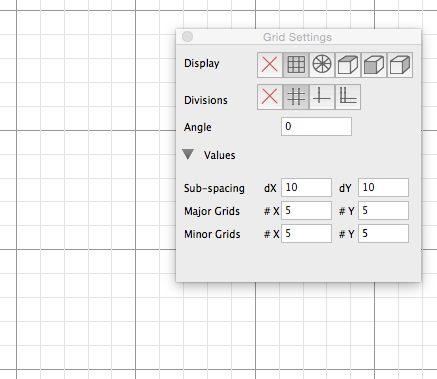Click the Major Grids label
Viewport: 437px width, 379px height.
(x=212, y=211)
